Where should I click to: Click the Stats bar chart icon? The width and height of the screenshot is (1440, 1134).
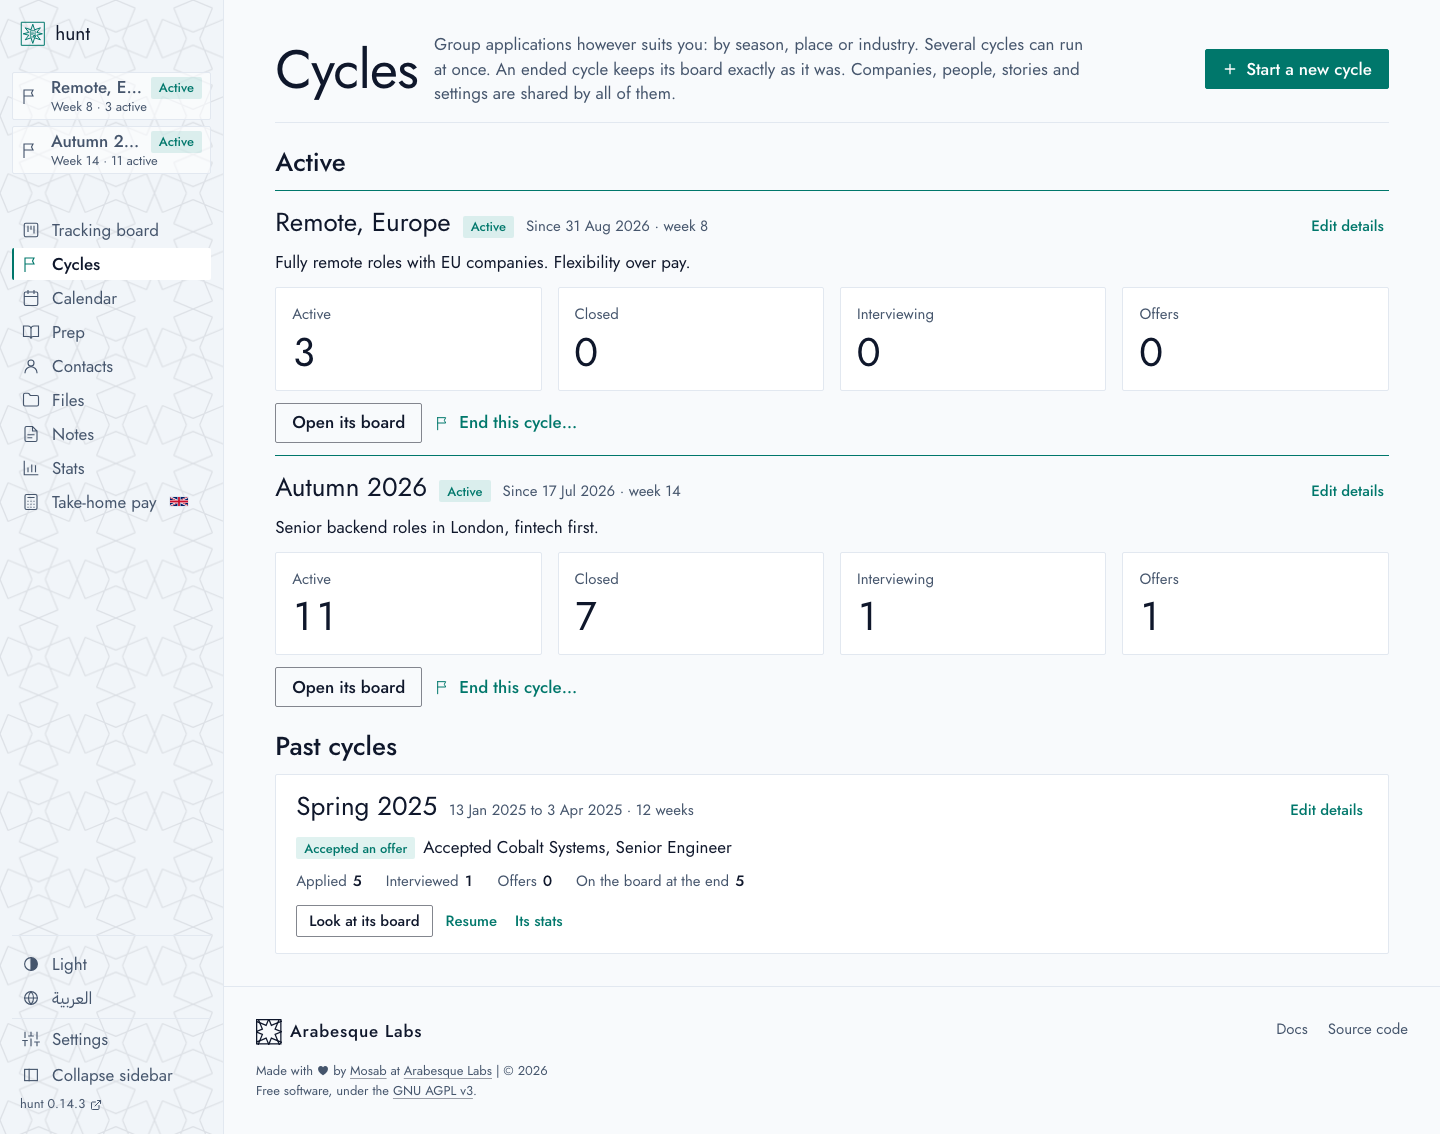click(x=31, y=468)
